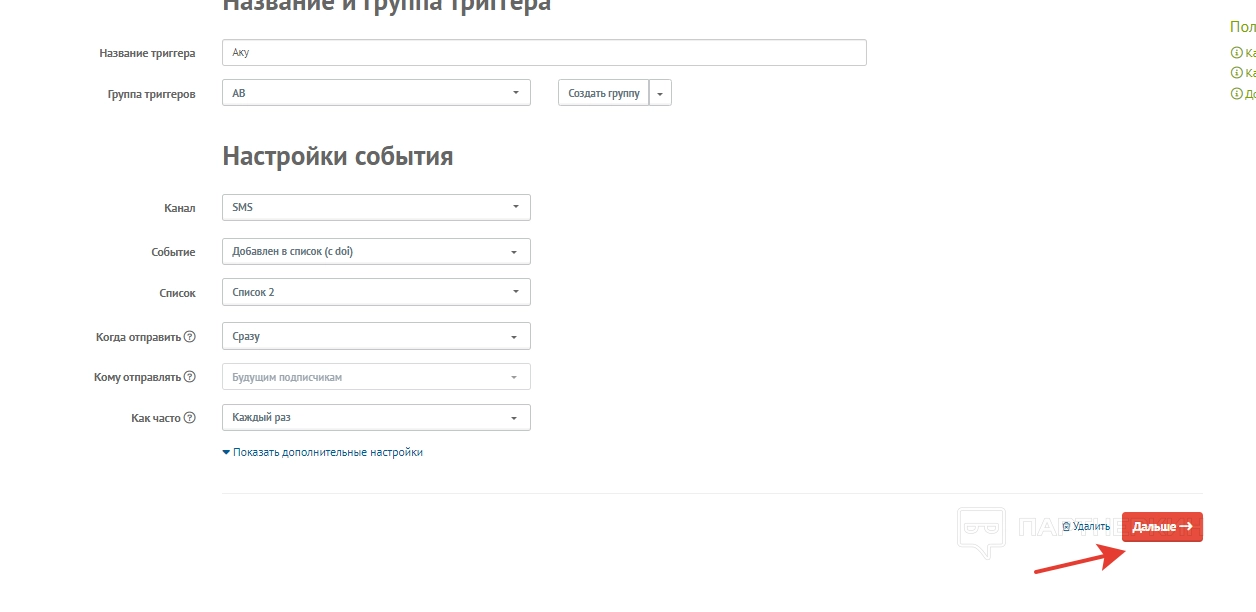Expand the 'Список' dropdown showing Список 2

point(376,292)
